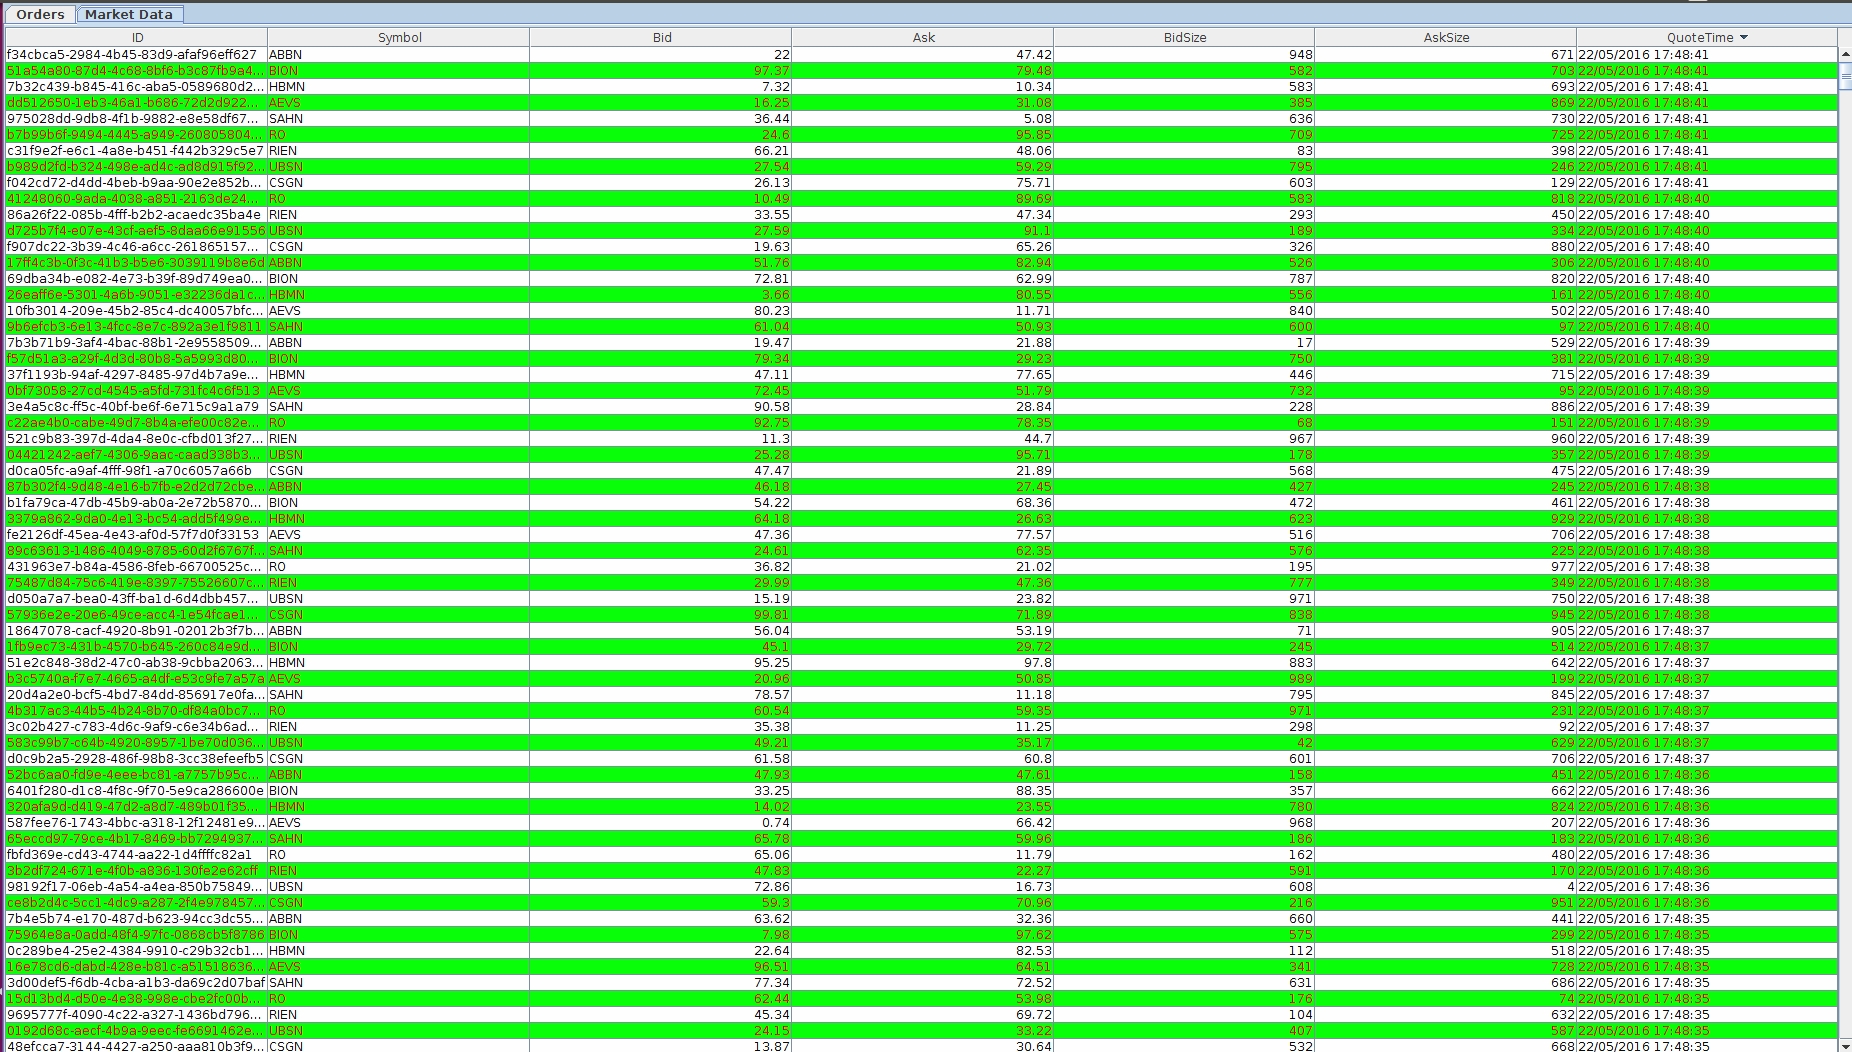Click Bid value 97.37 in BION row
This screenshot has width=1852, height=1052.
coord(771,71)
